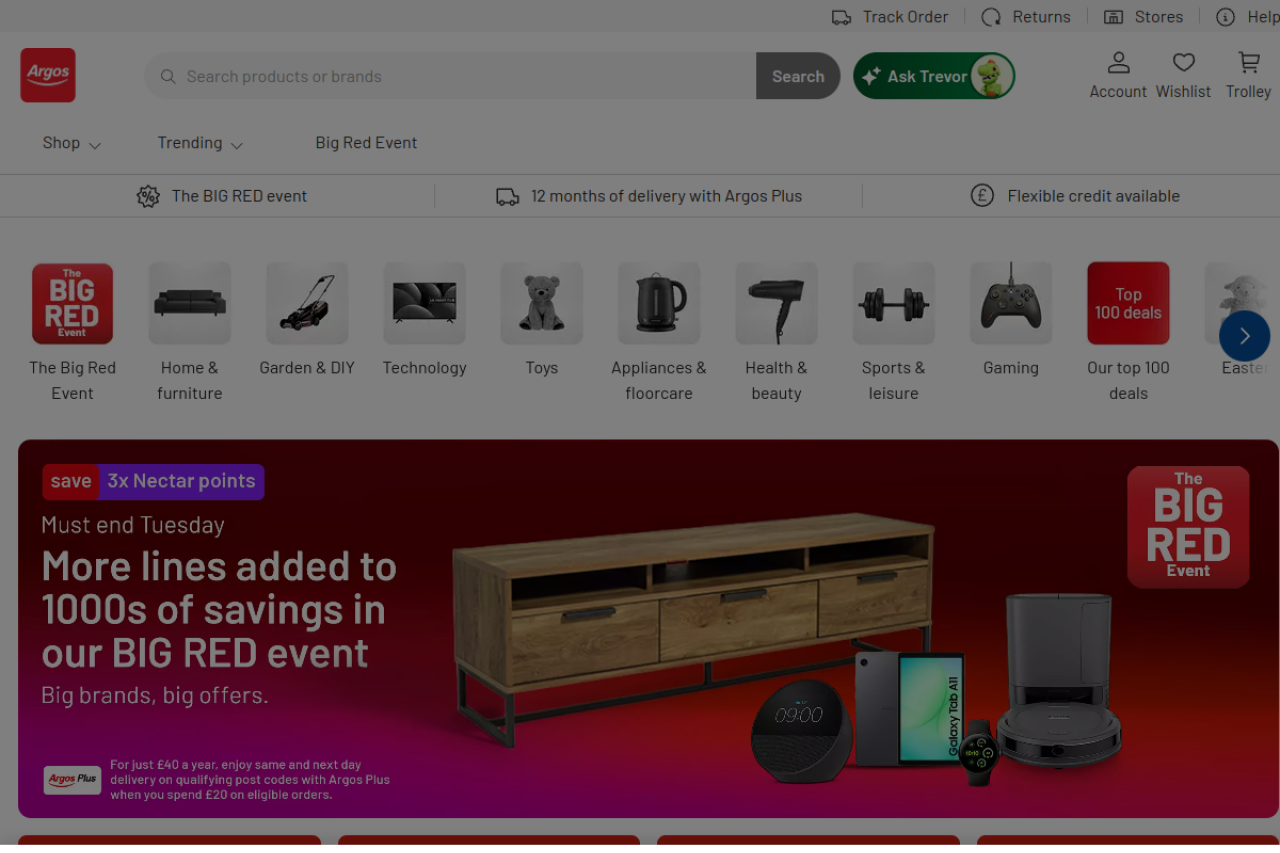The image size is (1280, 853).
Task: Click the Argos logo
Action: tap(48, 75)
